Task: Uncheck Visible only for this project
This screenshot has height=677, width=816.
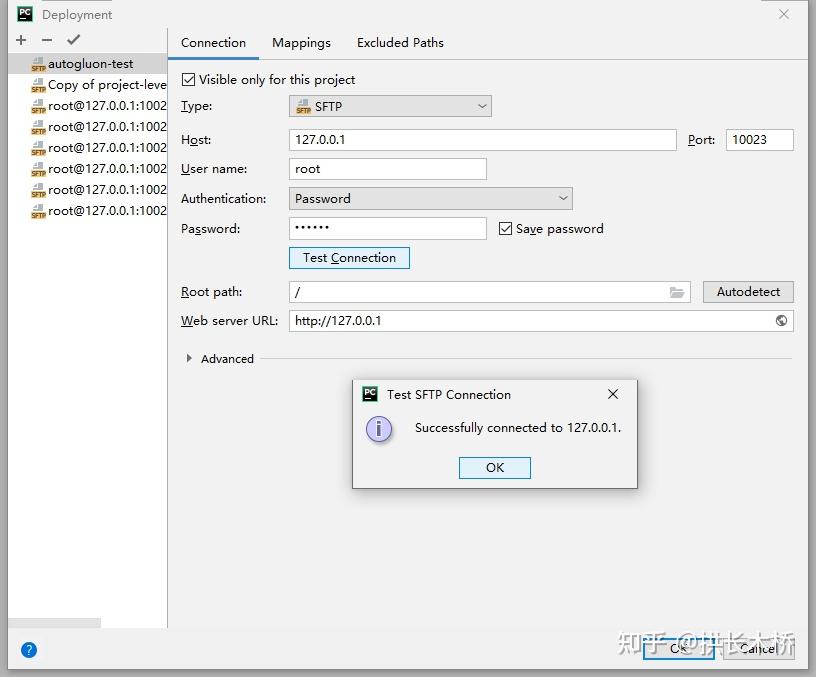Action: point(187,79)
